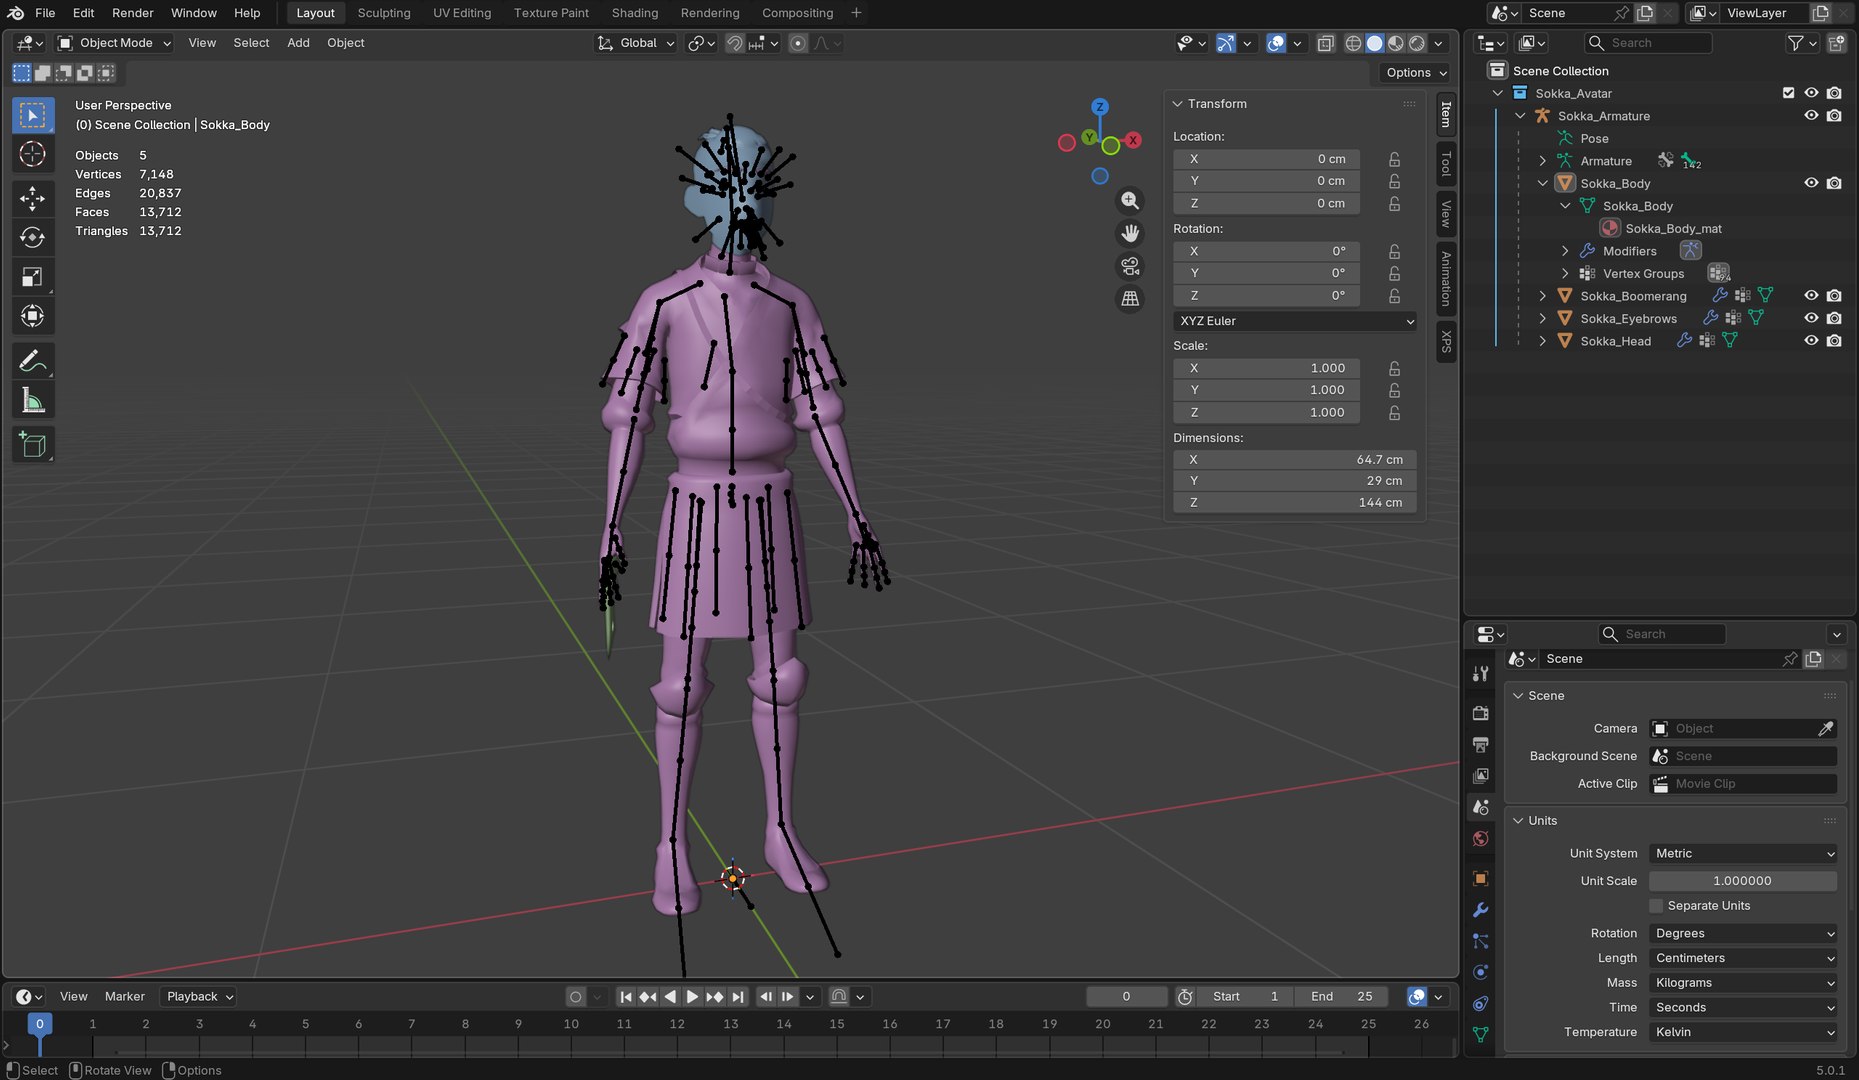Open the viewport Add menu
The image size is (1859, 1080).
298,43
